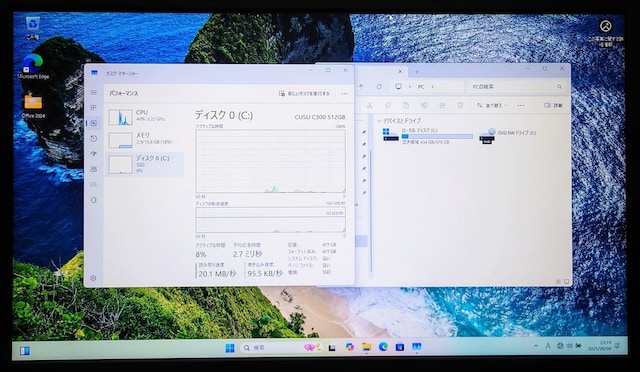The image size is (640, 372).
Task: Toggle the 詳細 details pane button
Action: click(553, 105)
